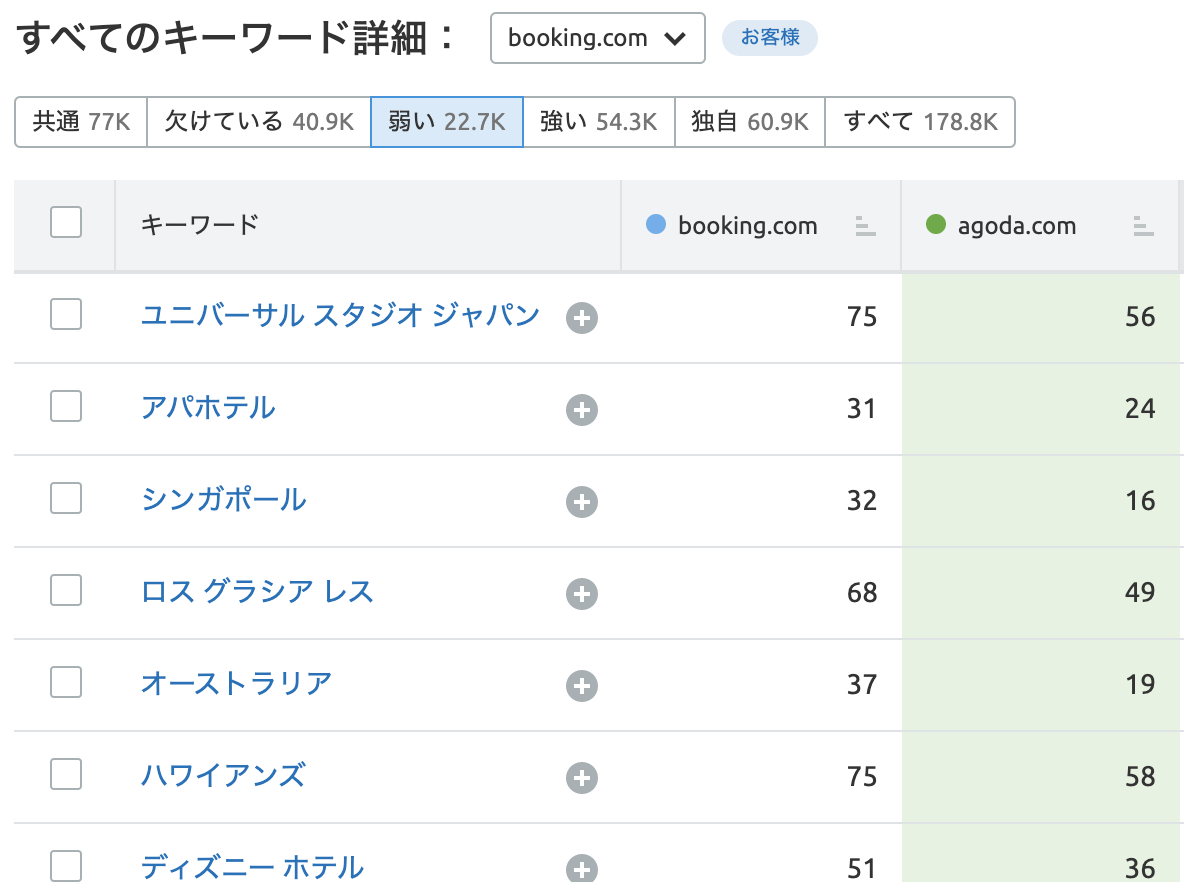
Task: Check the オーストラリア row checkbox
Action: tap(66, 683)
